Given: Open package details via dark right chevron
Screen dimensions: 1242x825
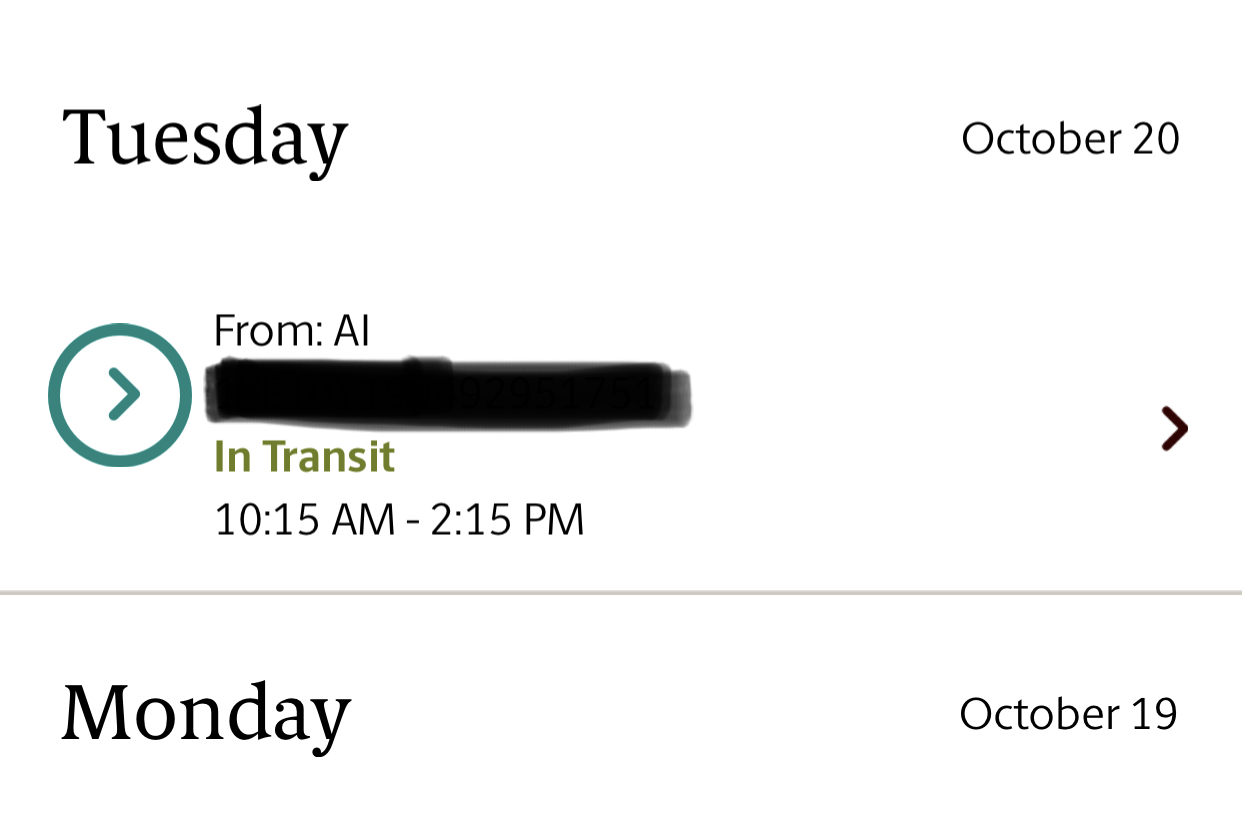Looking at the screenshot, I should pyautogui.click(x=1174, y=429).
